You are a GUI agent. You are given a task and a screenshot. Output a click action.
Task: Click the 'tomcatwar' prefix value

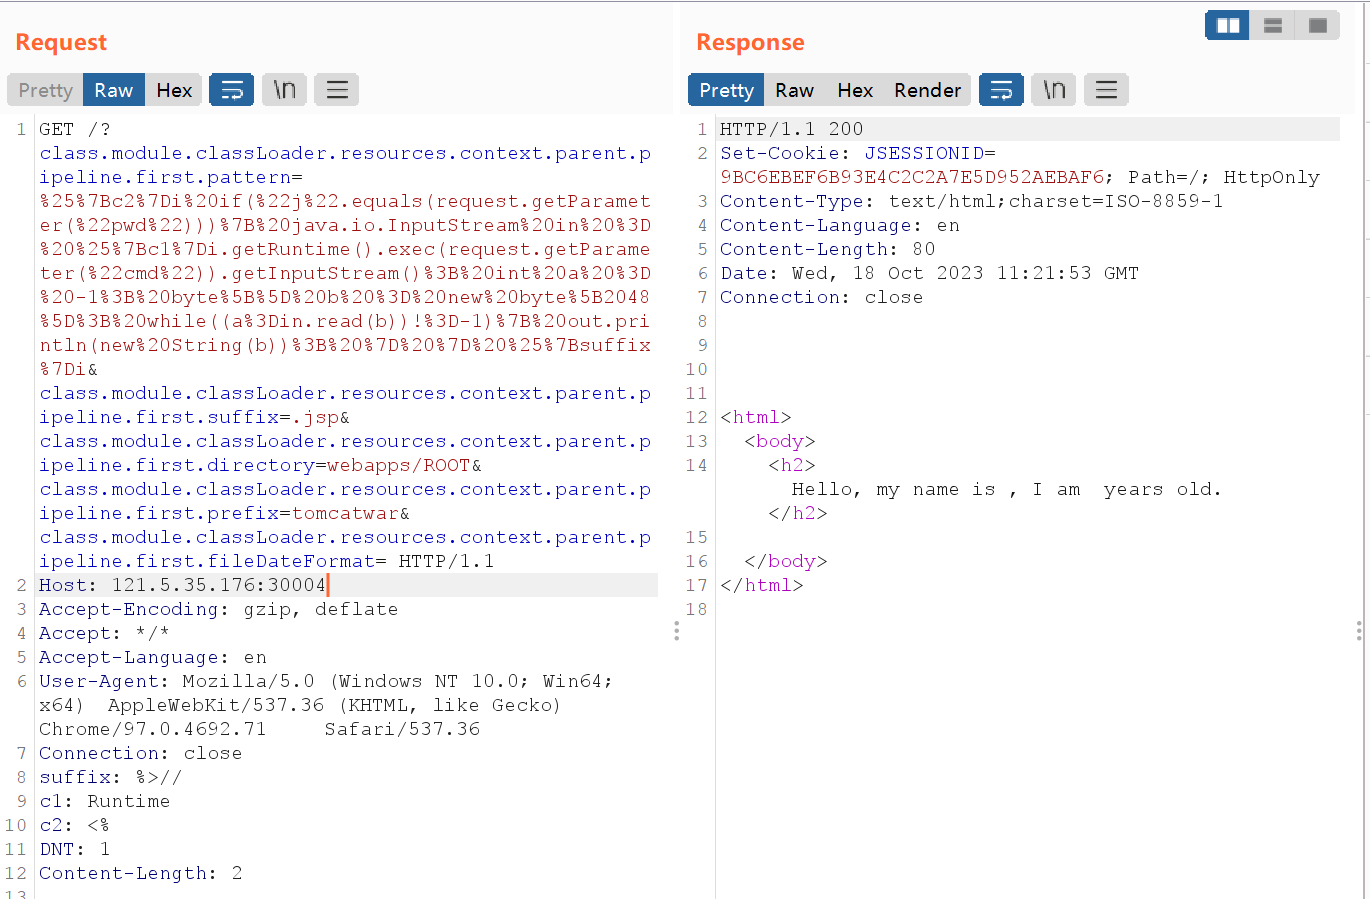tap(345, 513)
